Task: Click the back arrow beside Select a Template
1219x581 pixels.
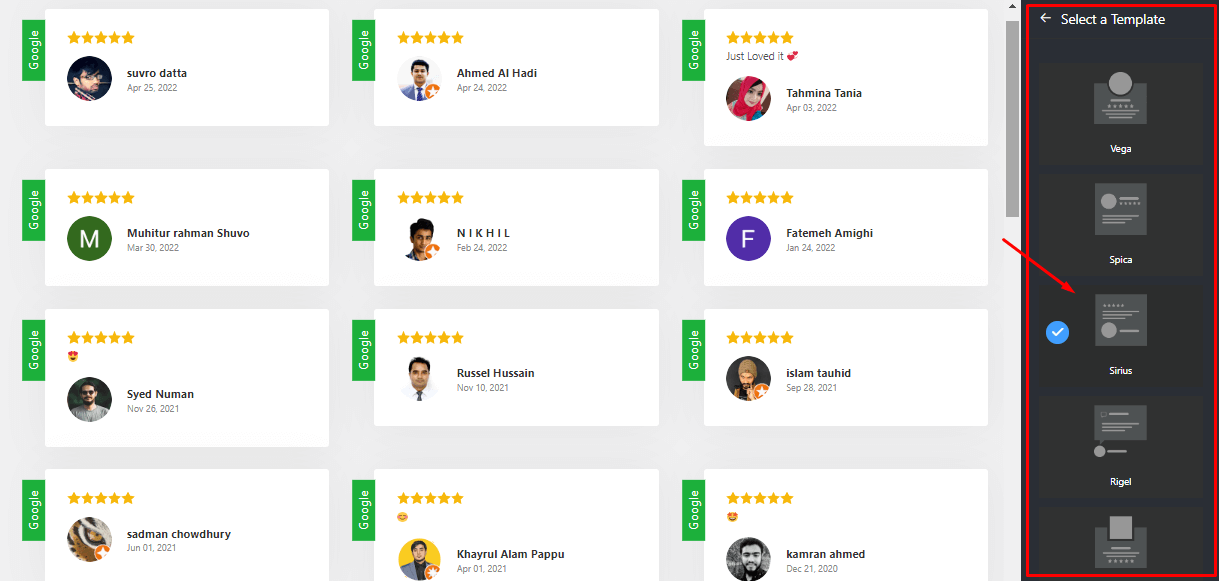Action: click(1046, 19)
